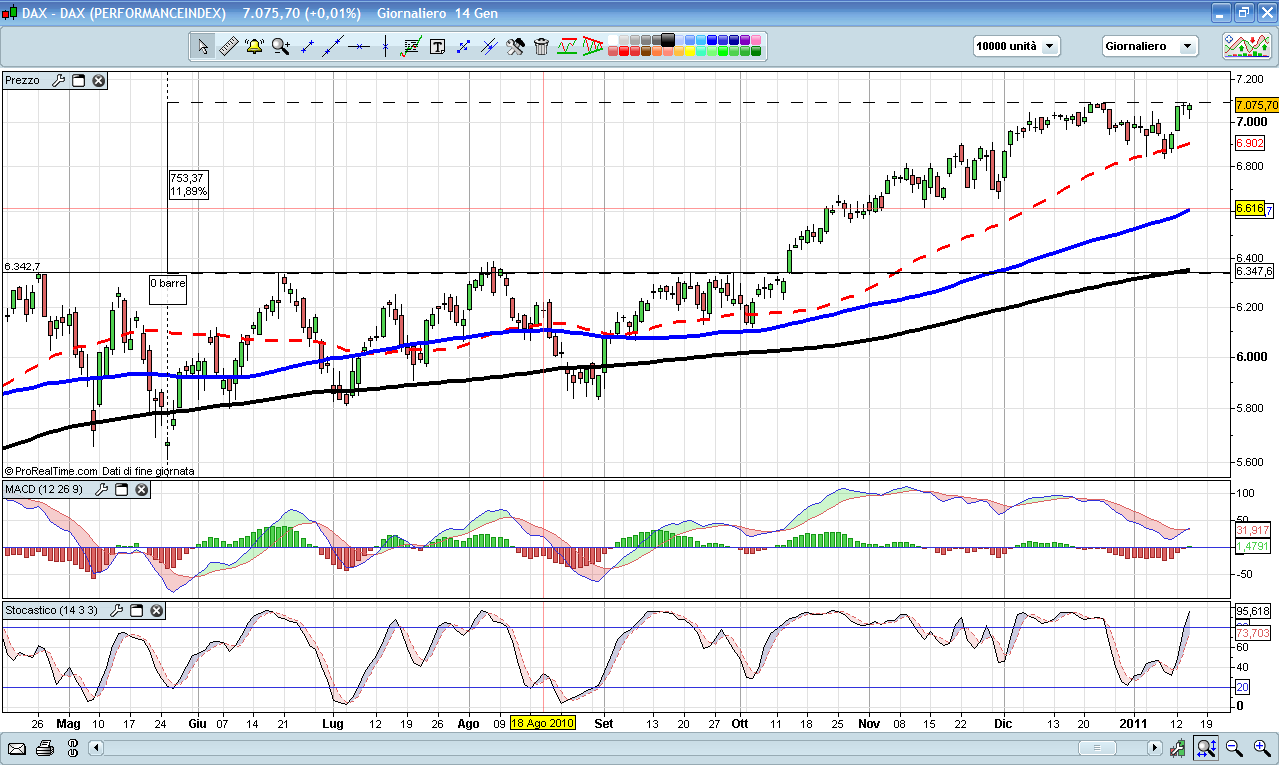Image resolution: width=1279 pixels, height=765 pixels.
Task: Select the text annotation tool
Action: pyautogui.click(x=437, y=46)
